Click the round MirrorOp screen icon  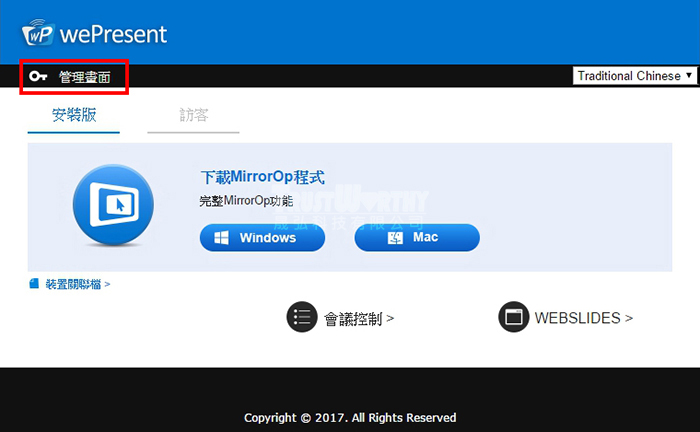(113, 205)
